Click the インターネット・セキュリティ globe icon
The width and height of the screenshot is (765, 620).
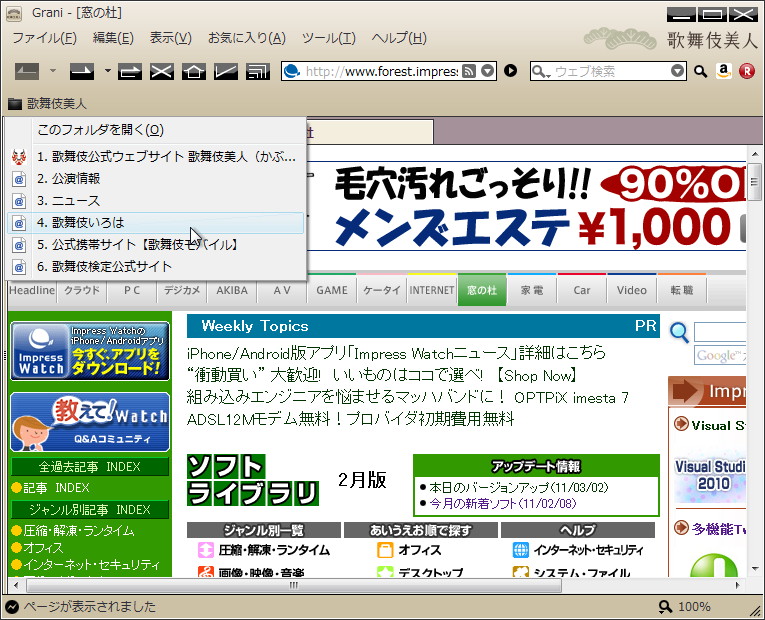[x=521, y=550]
